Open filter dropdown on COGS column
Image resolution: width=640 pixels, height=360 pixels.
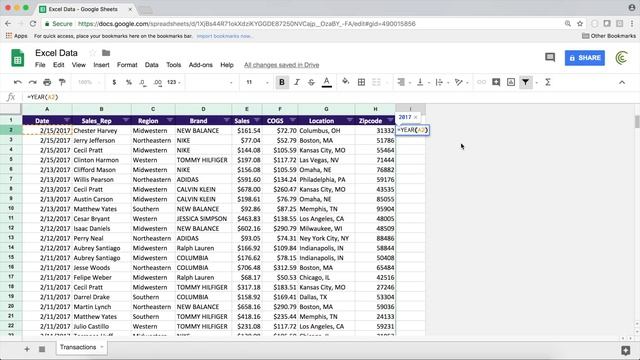(x=293, y=120)
